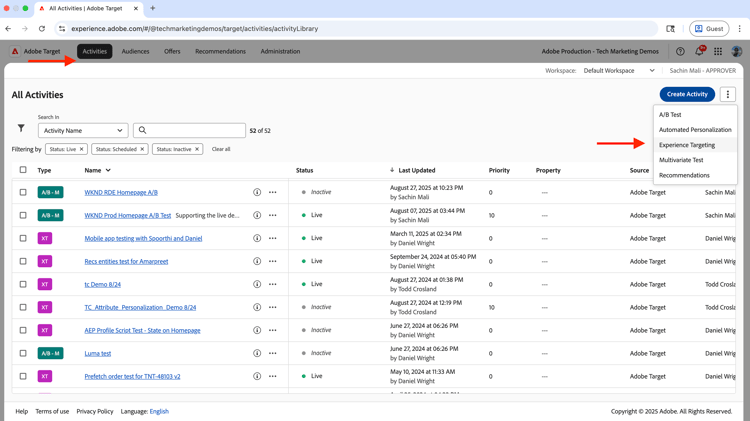Select all activities with header checkbox
The width and height of the screenshot is (750, 421).
point(23,170)
